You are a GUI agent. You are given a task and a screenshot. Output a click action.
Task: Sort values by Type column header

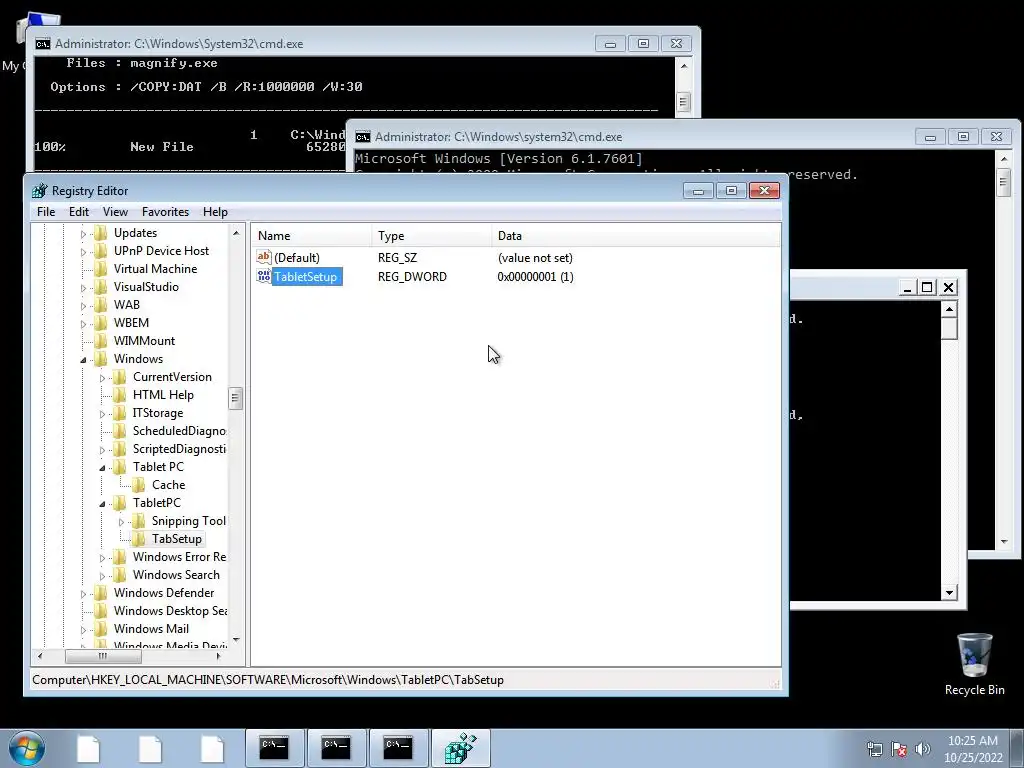(432, 236)
